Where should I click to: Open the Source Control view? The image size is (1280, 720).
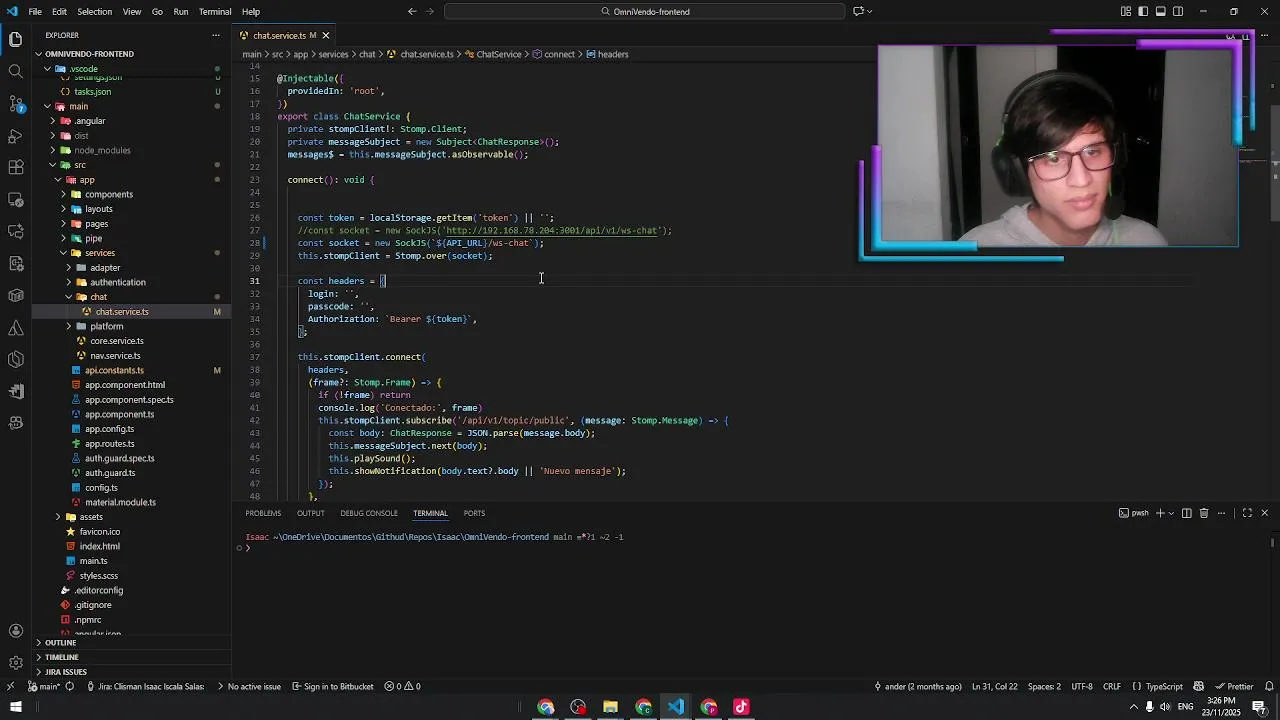pos(15,103)
